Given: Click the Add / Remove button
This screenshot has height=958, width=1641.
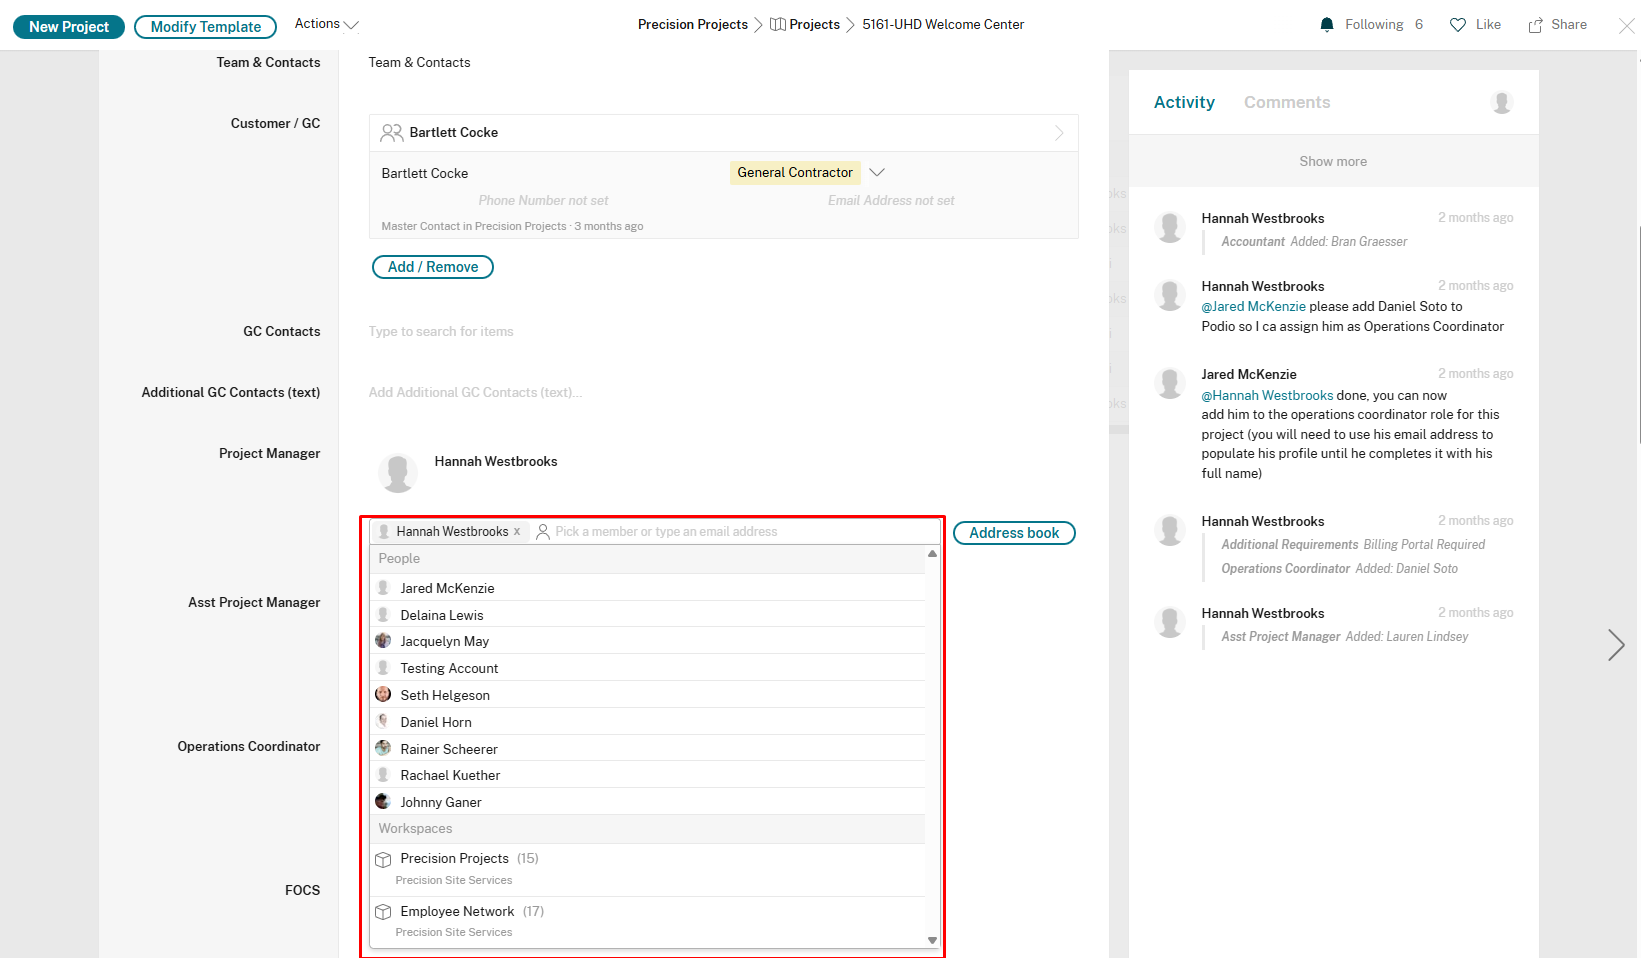Looking at the screenshot, I should coord(432,267).
